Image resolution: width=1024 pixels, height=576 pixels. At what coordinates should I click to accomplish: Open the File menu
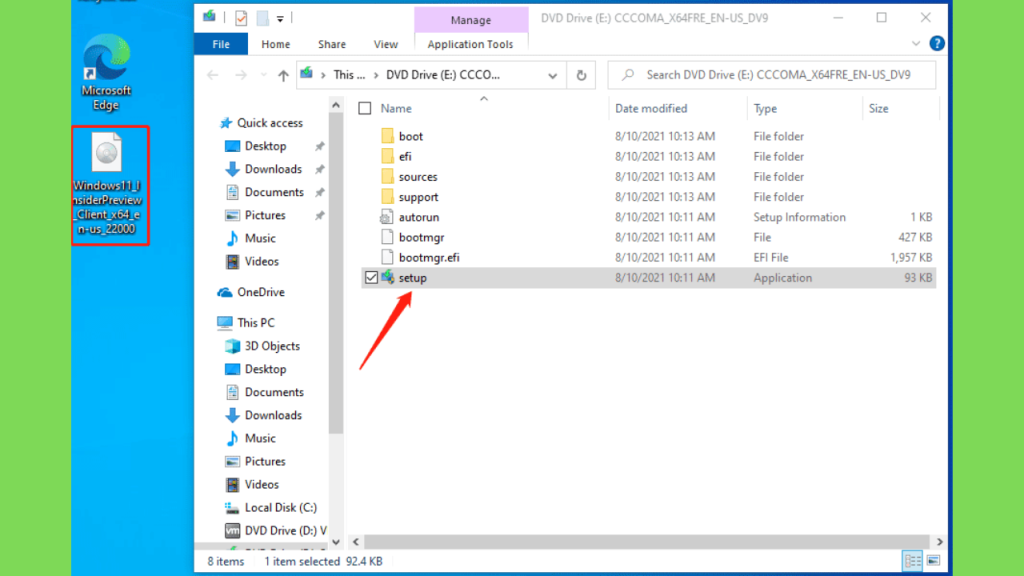221,44
